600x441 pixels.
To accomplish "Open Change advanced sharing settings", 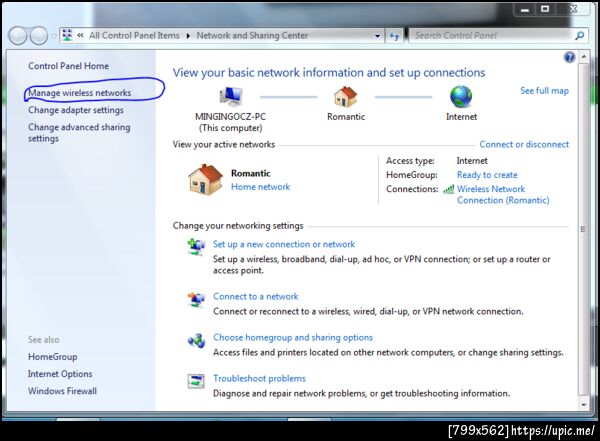I will [x=79, y=133].
